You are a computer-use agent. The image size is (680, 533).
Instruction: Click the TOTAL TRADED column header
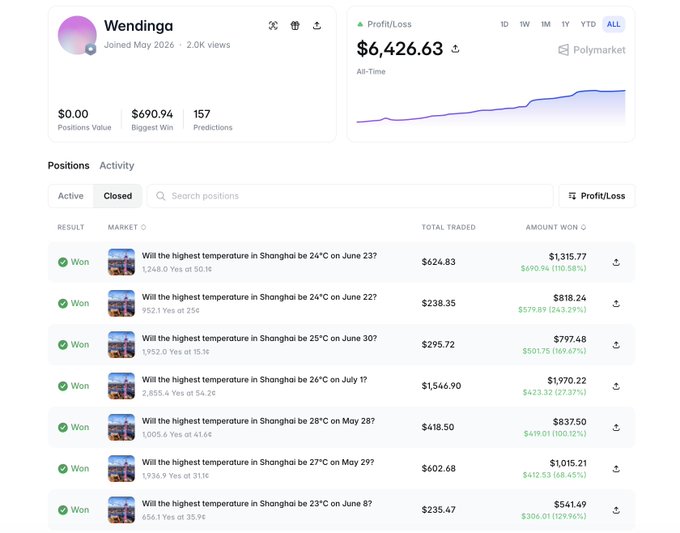(448, 227)
